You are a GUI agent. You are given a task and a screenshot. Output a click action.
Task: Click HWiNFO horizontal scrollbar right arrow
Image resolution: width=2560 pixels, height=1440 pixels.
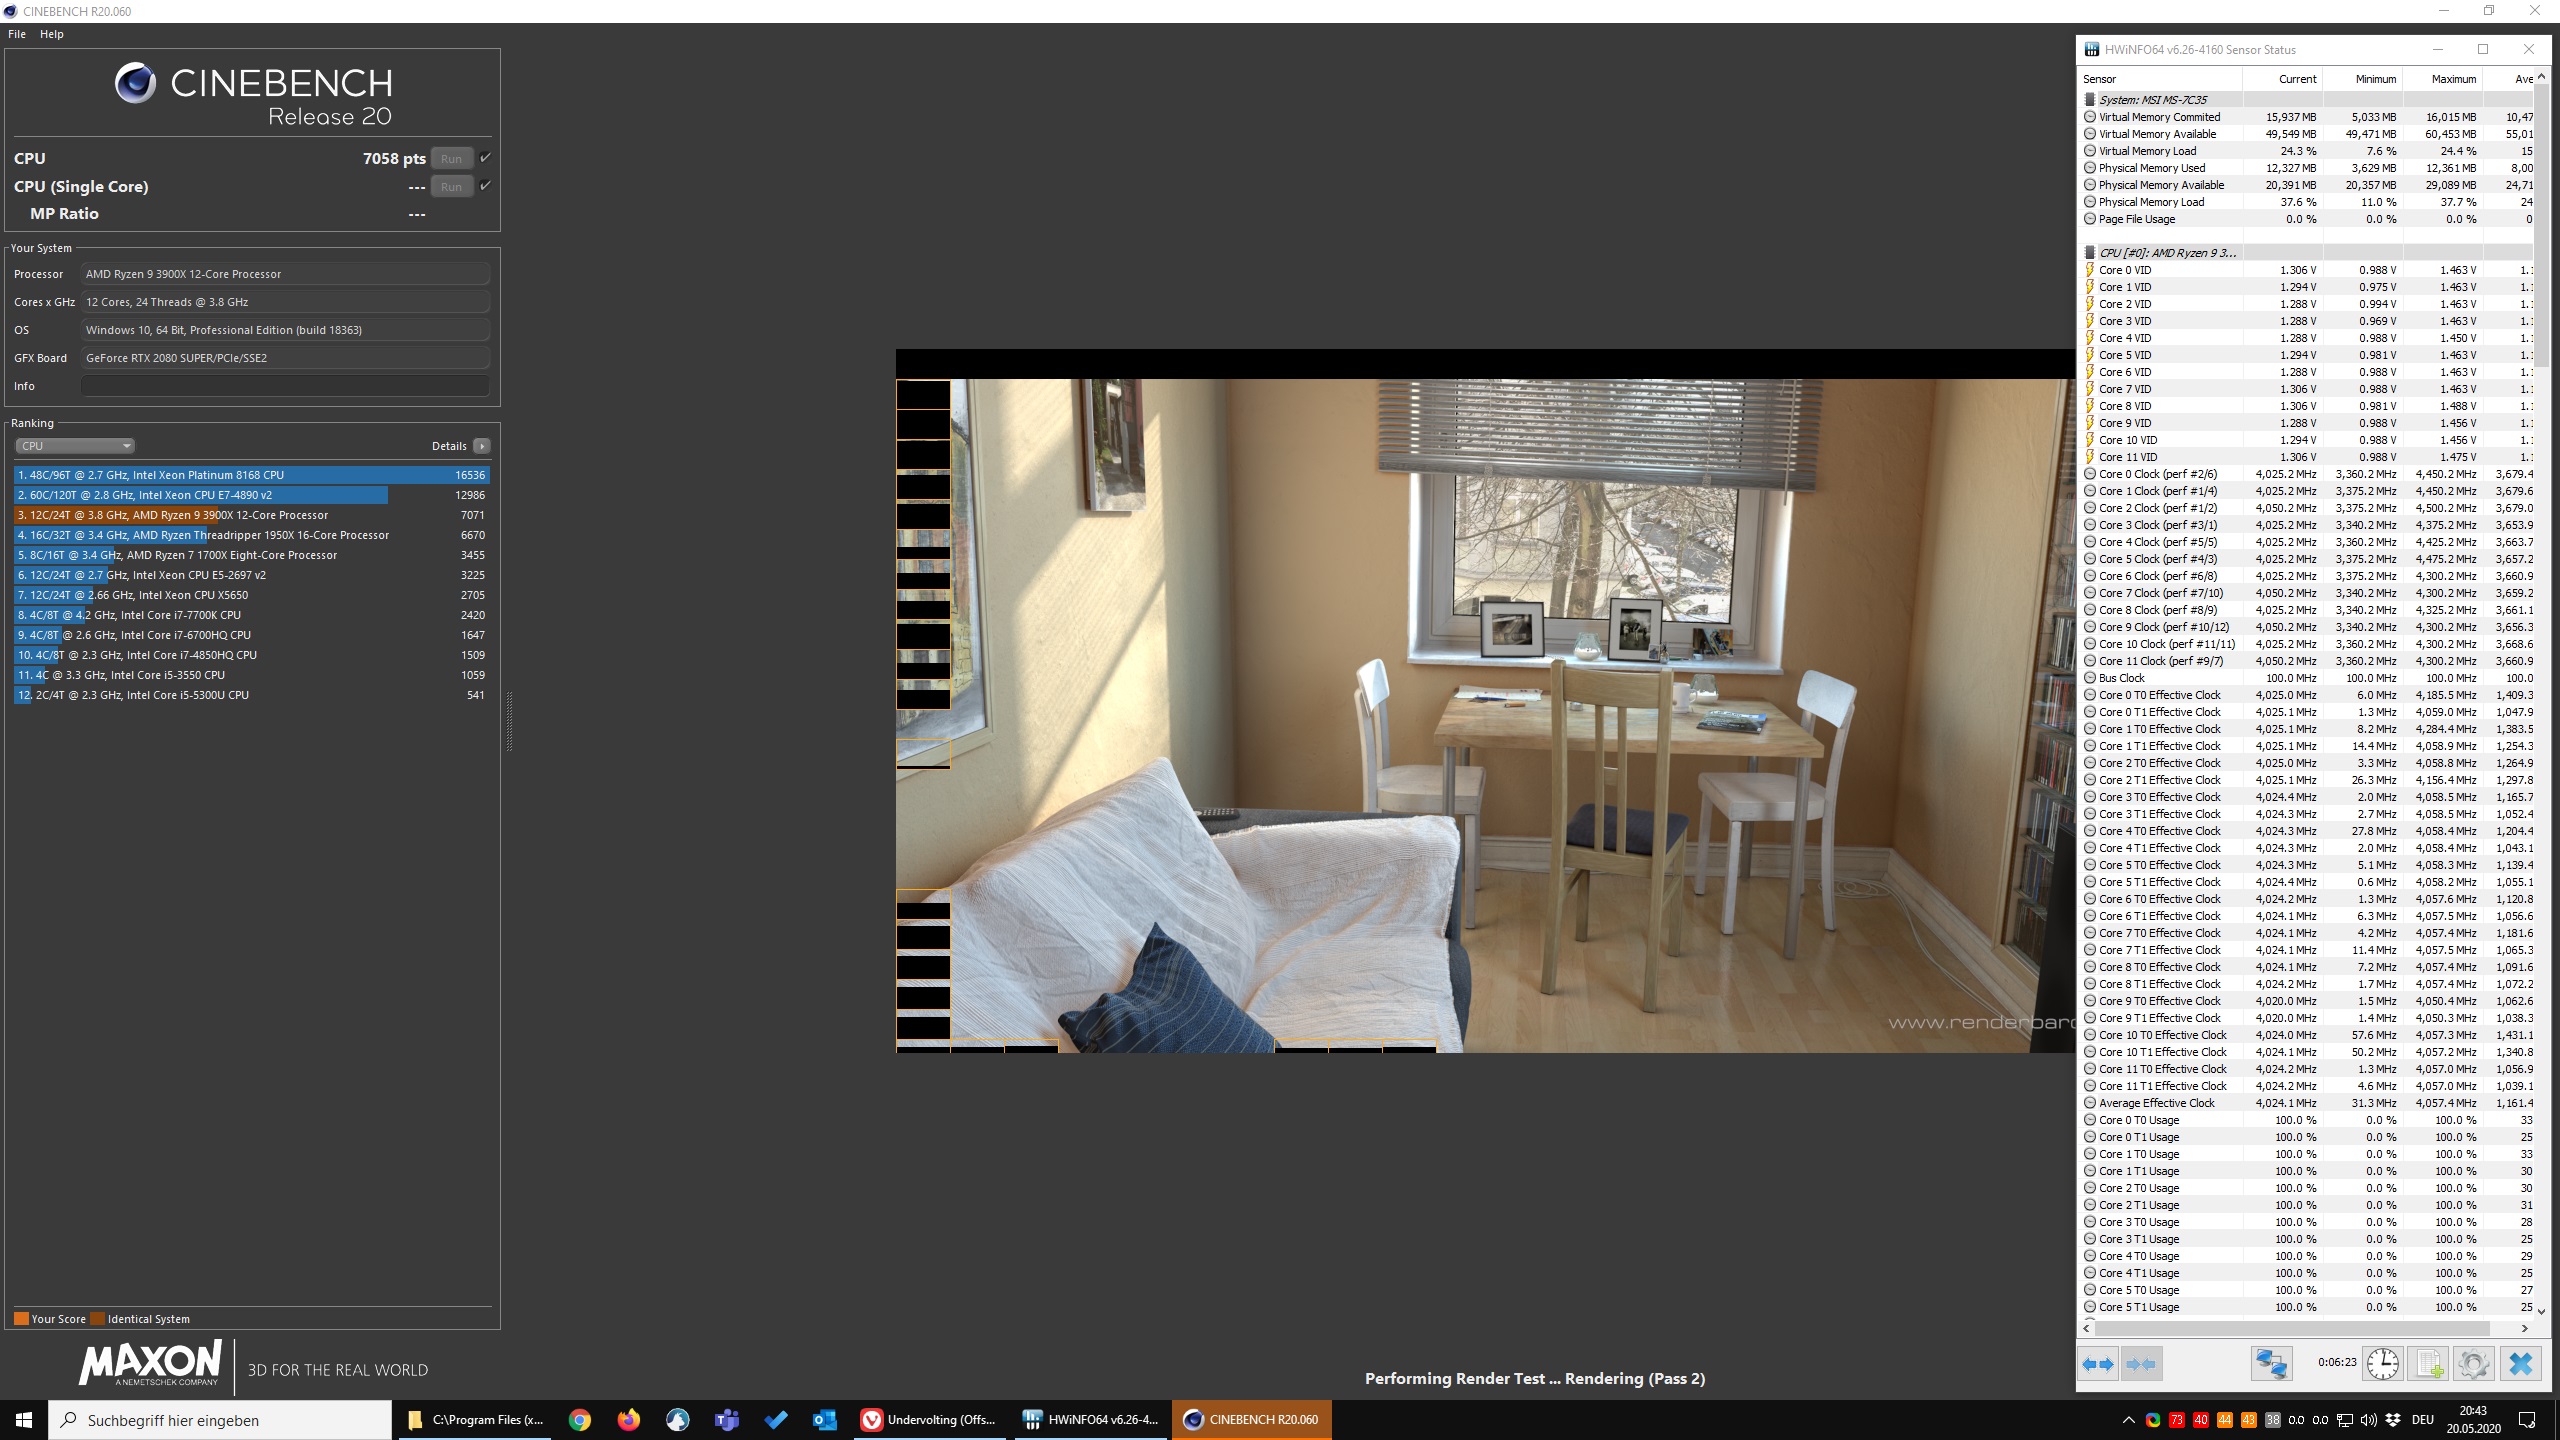(x=2525, y=1329)
